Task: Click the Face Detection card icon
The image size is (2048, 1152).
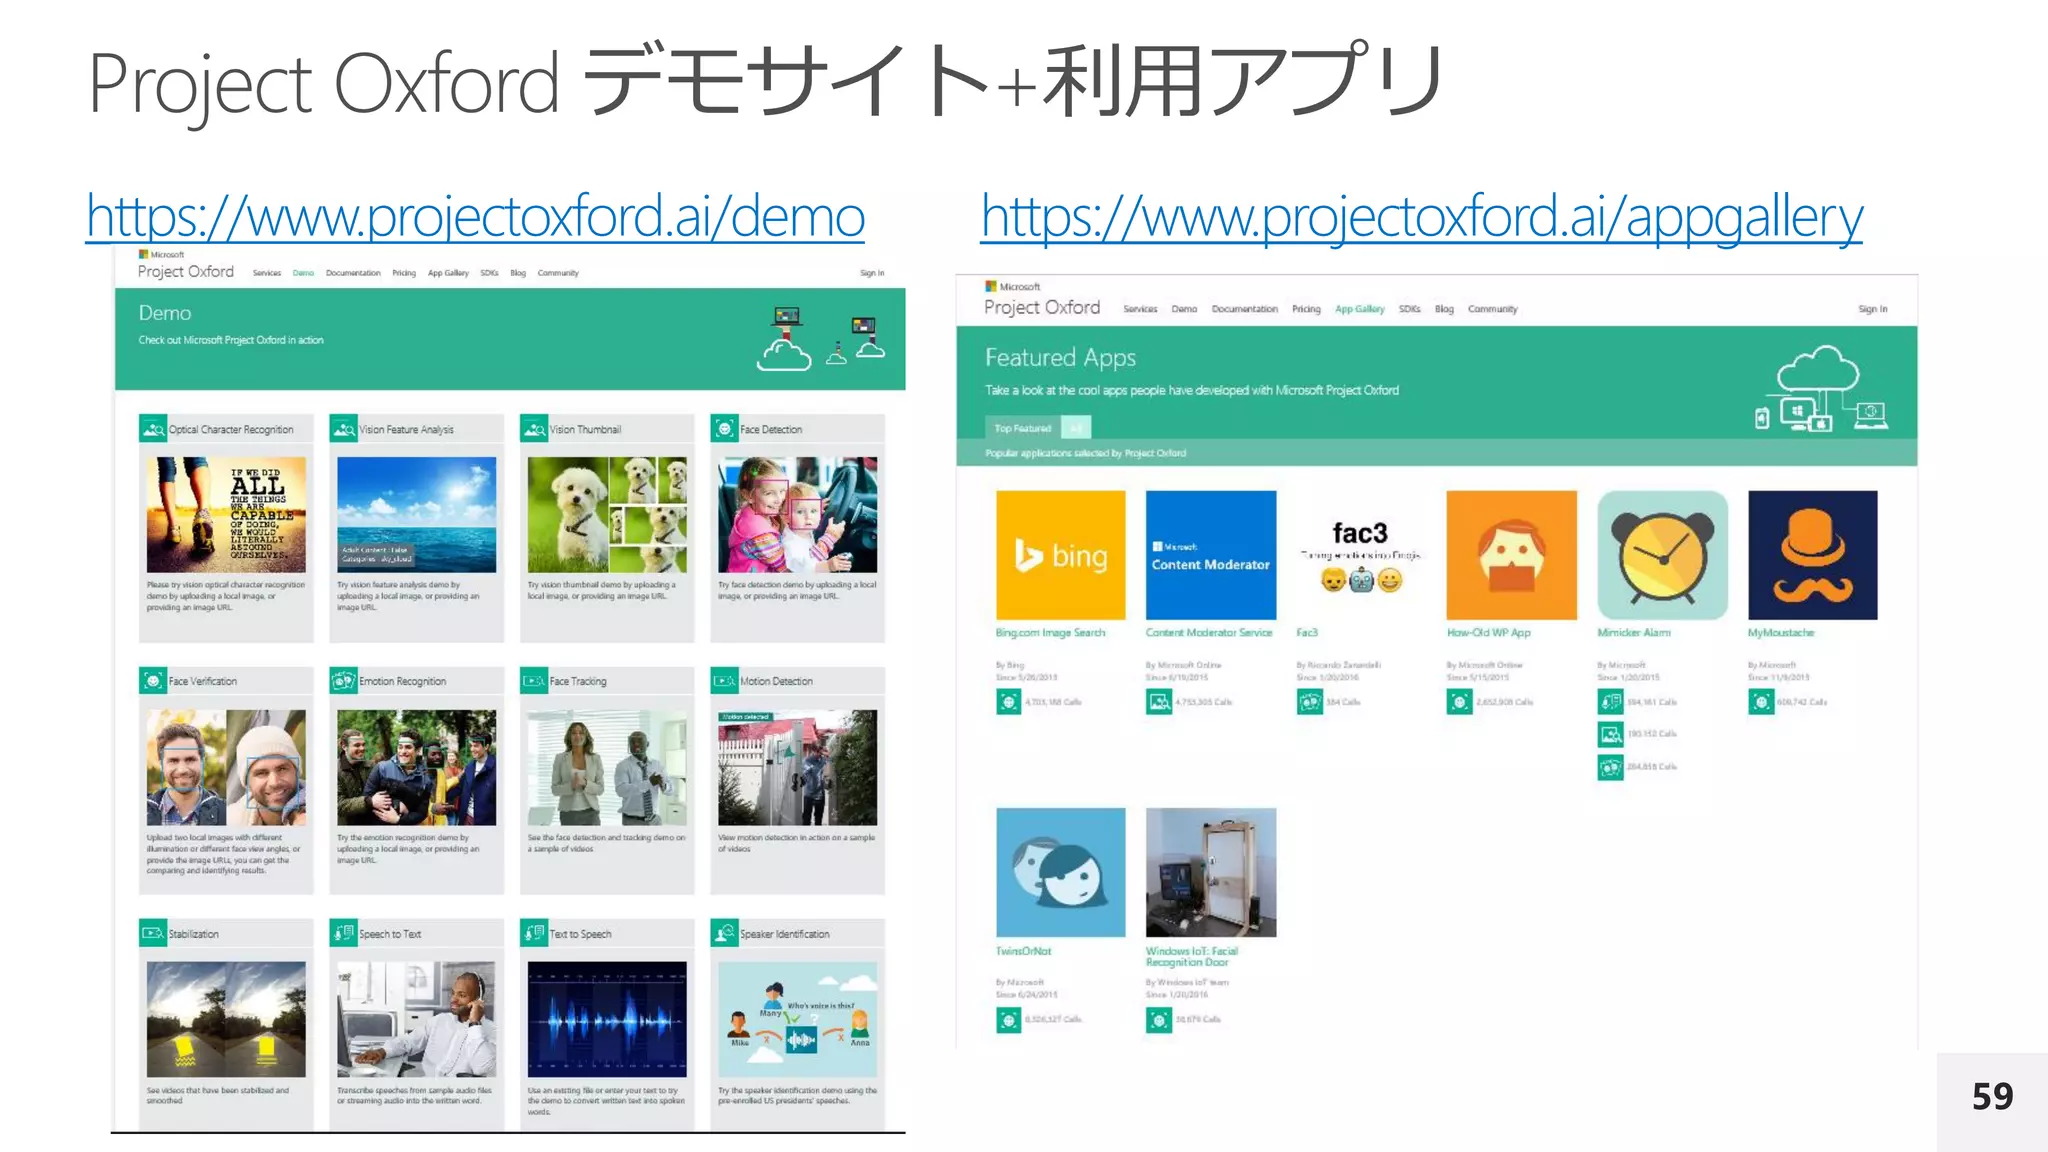Action: [x=724, y=429]
